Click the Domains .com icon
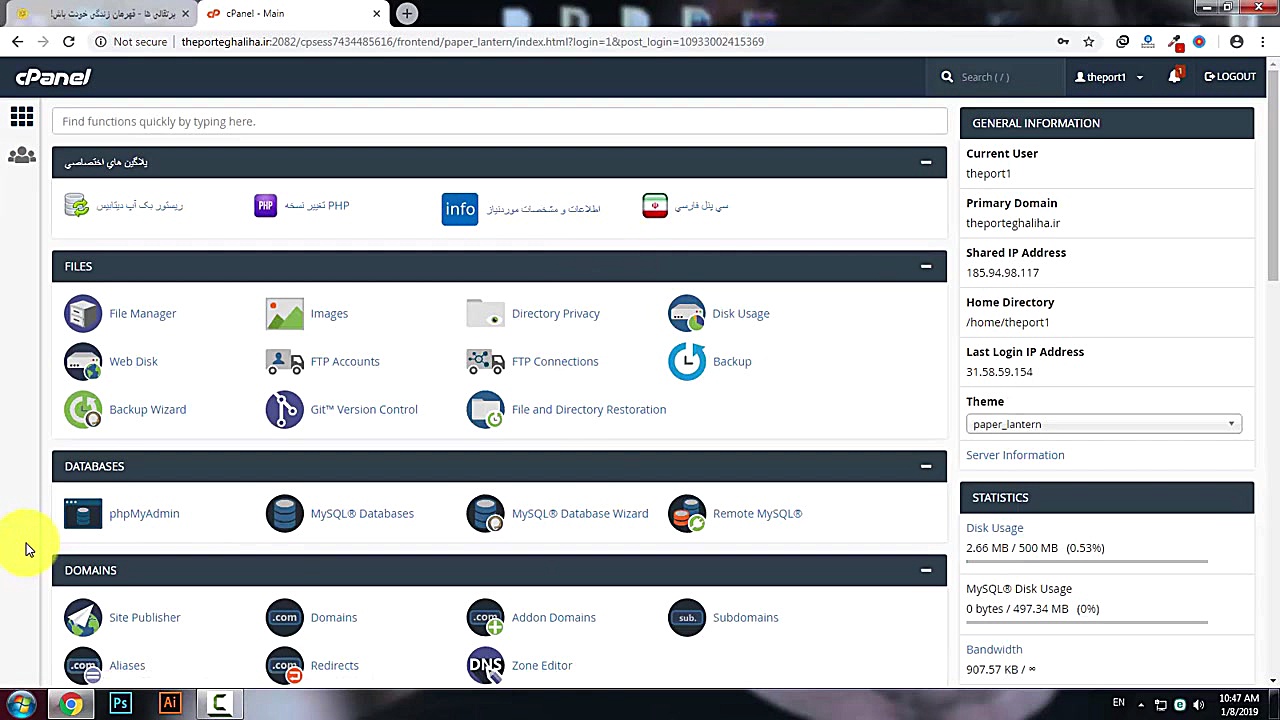 pyautogui.click(x=284, y=618)
